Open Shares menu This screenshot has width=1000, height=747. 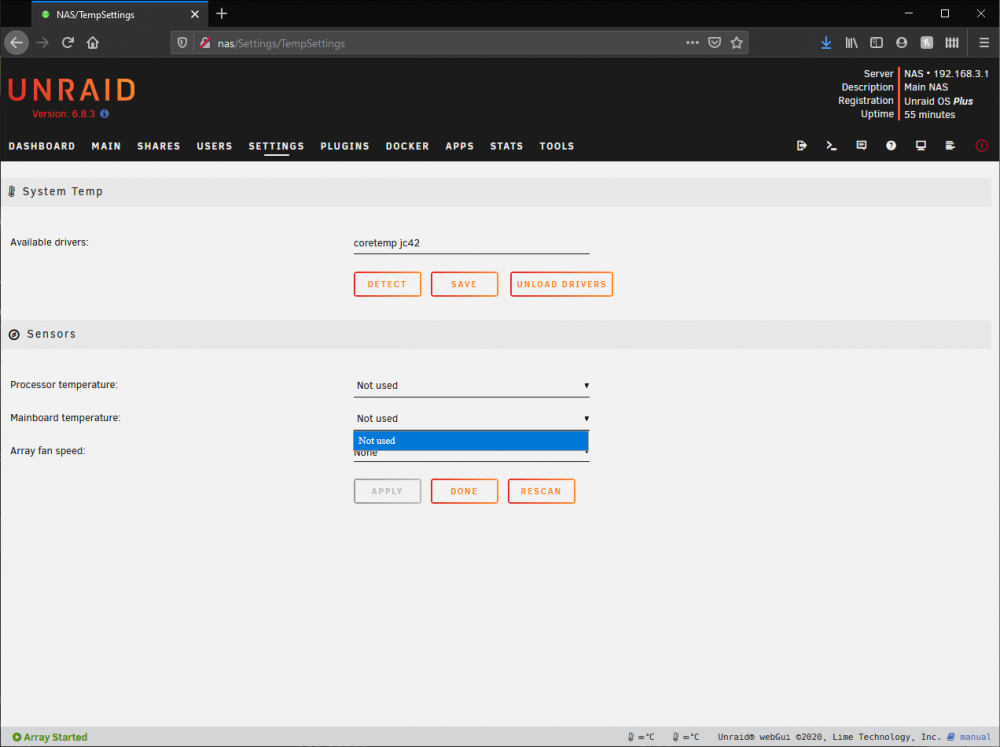point(158,146)
